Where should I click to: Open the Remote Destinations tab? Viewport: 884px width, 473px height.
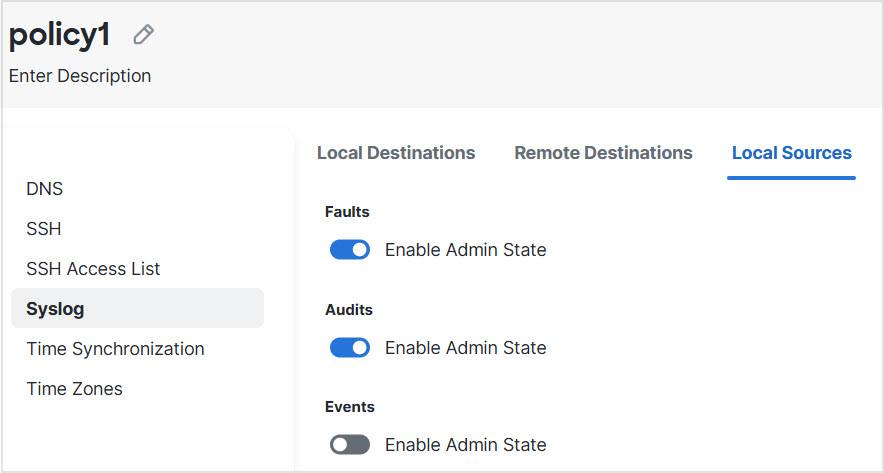(603, 153)
